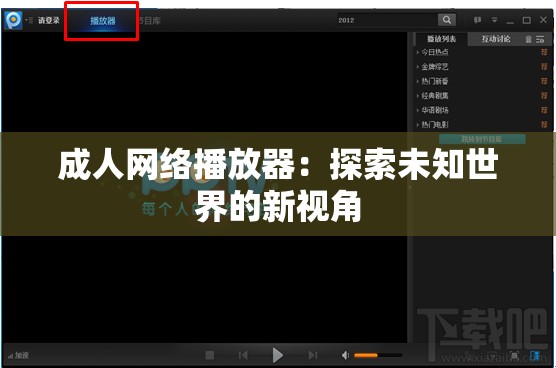The image size is (556, 368).
Task: Maximize the player window
Action: pyautogui.click(x=527, y=20)
